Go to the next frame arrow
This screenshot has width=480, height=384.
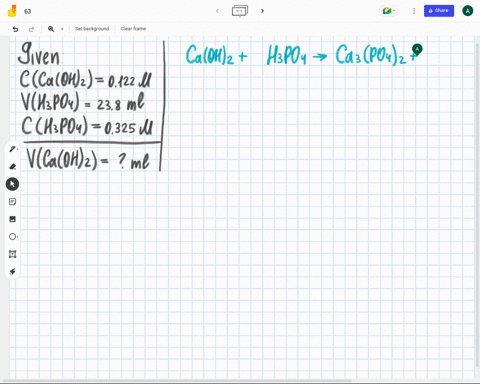point(262,11)
